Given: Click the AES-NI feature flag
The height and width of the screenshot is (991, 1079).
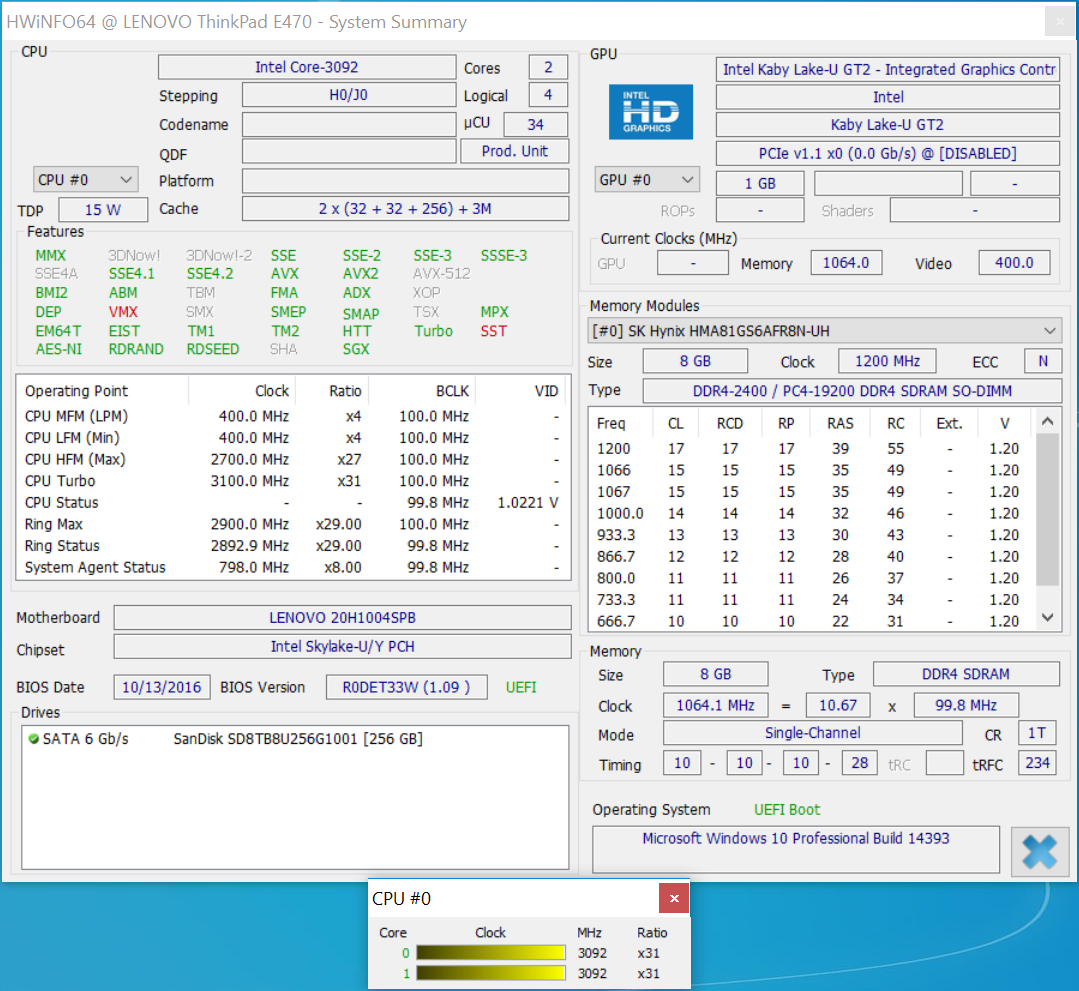Looking at the screenshot, I should click(x=59, y=349).
